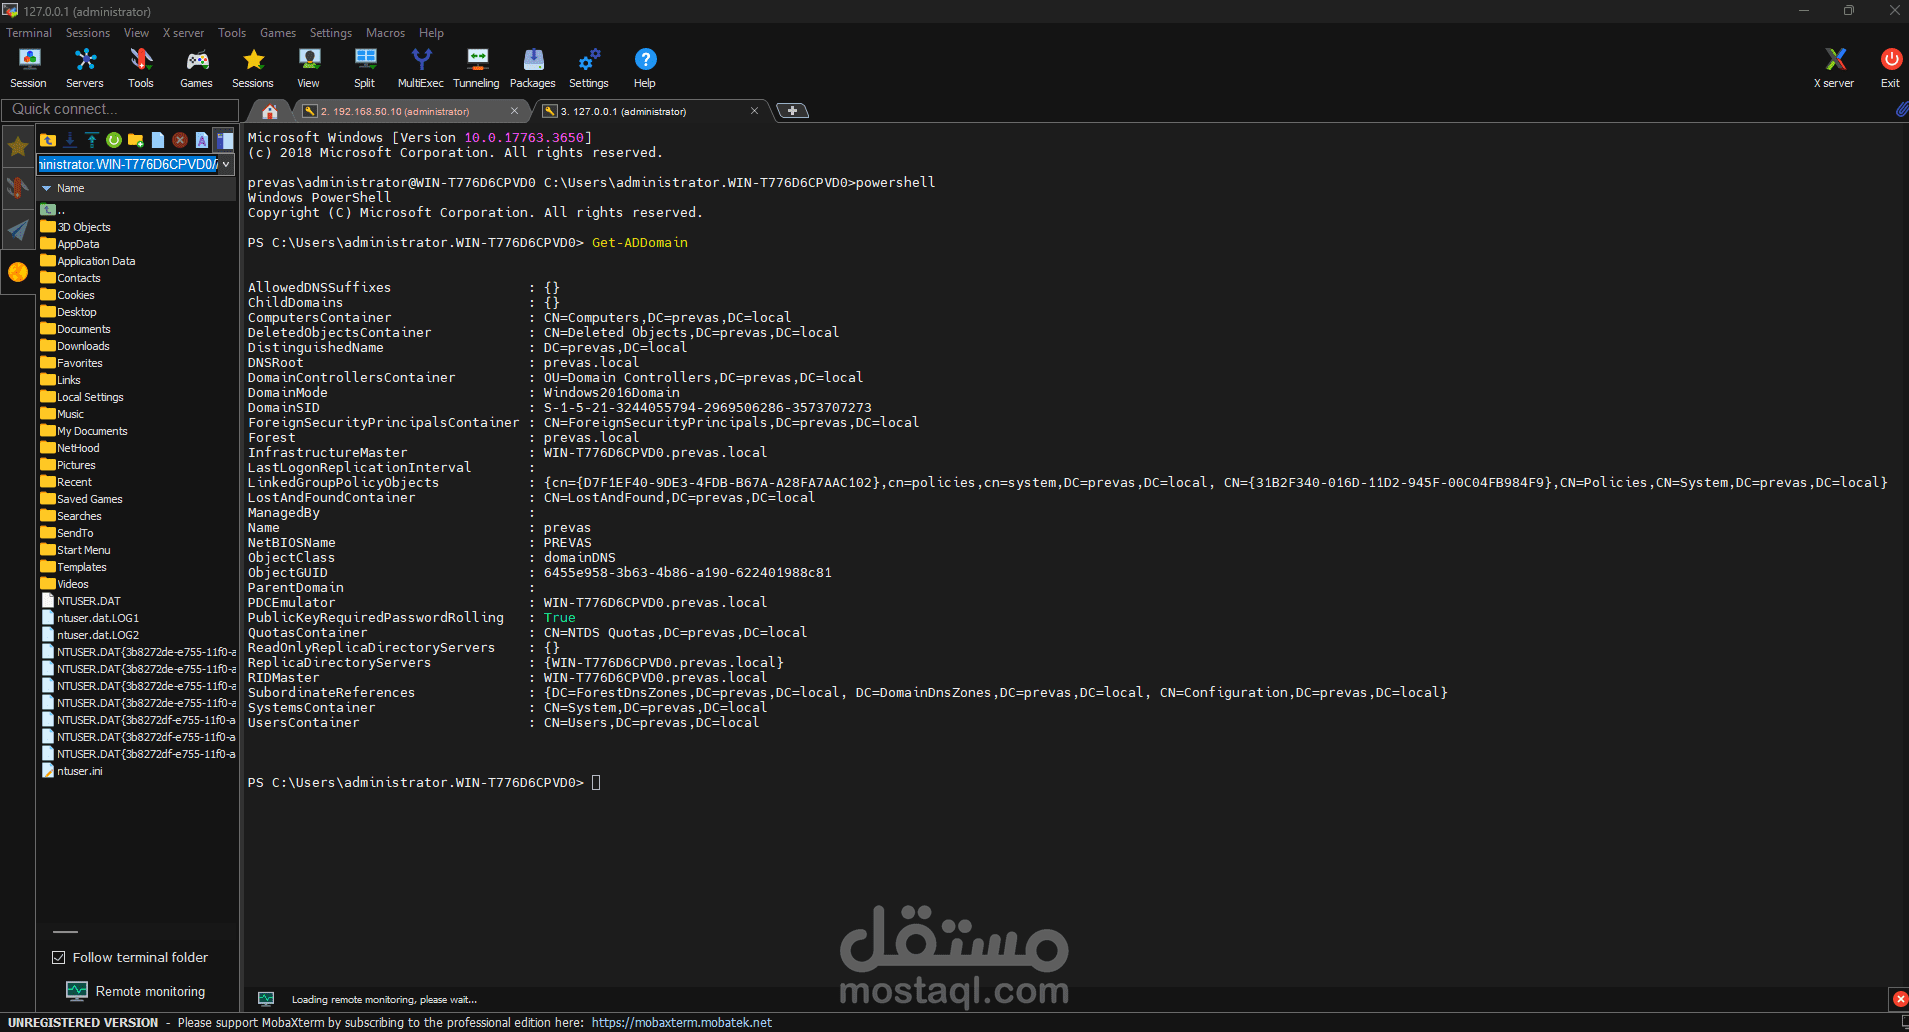Image resolution: width=1909 pixels, height=1032 pixels.
Task: Open the Help question-mark toolbar icon
Action: [645, 68]
